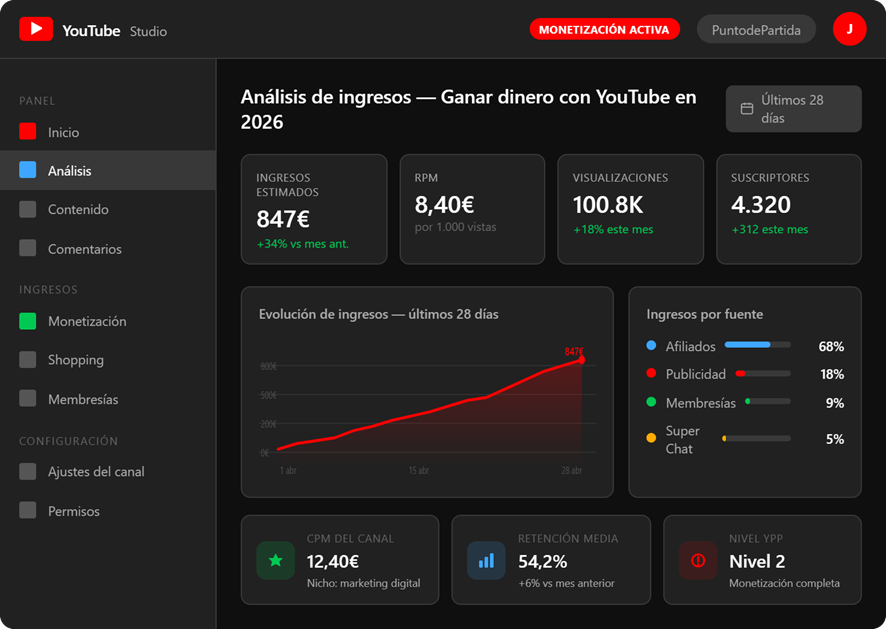Click the blue Afiliados legend dot
886x629 pixels.
[x=651, y=345]
